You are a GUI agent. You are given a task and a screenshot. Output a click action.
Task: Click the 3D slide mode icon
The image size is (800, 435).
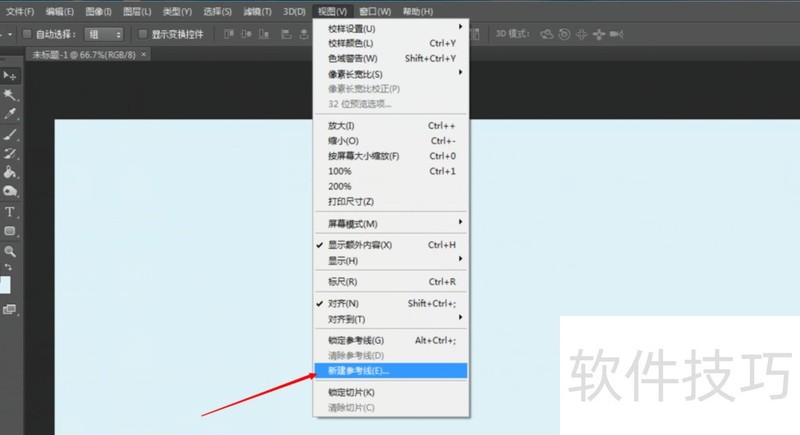tap(598, 34)
